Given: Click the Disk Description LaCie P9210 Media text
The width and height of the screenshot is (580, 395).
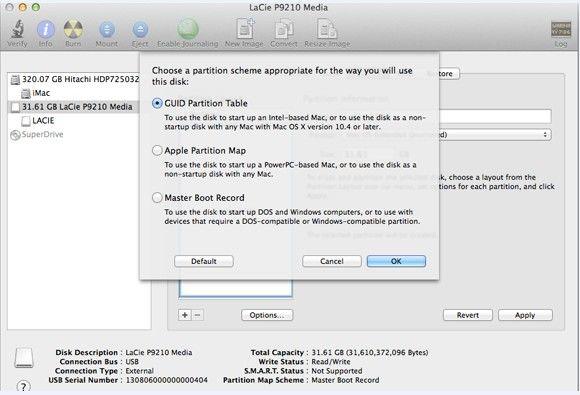Looking at the screenshot, I should pos(159,352).
